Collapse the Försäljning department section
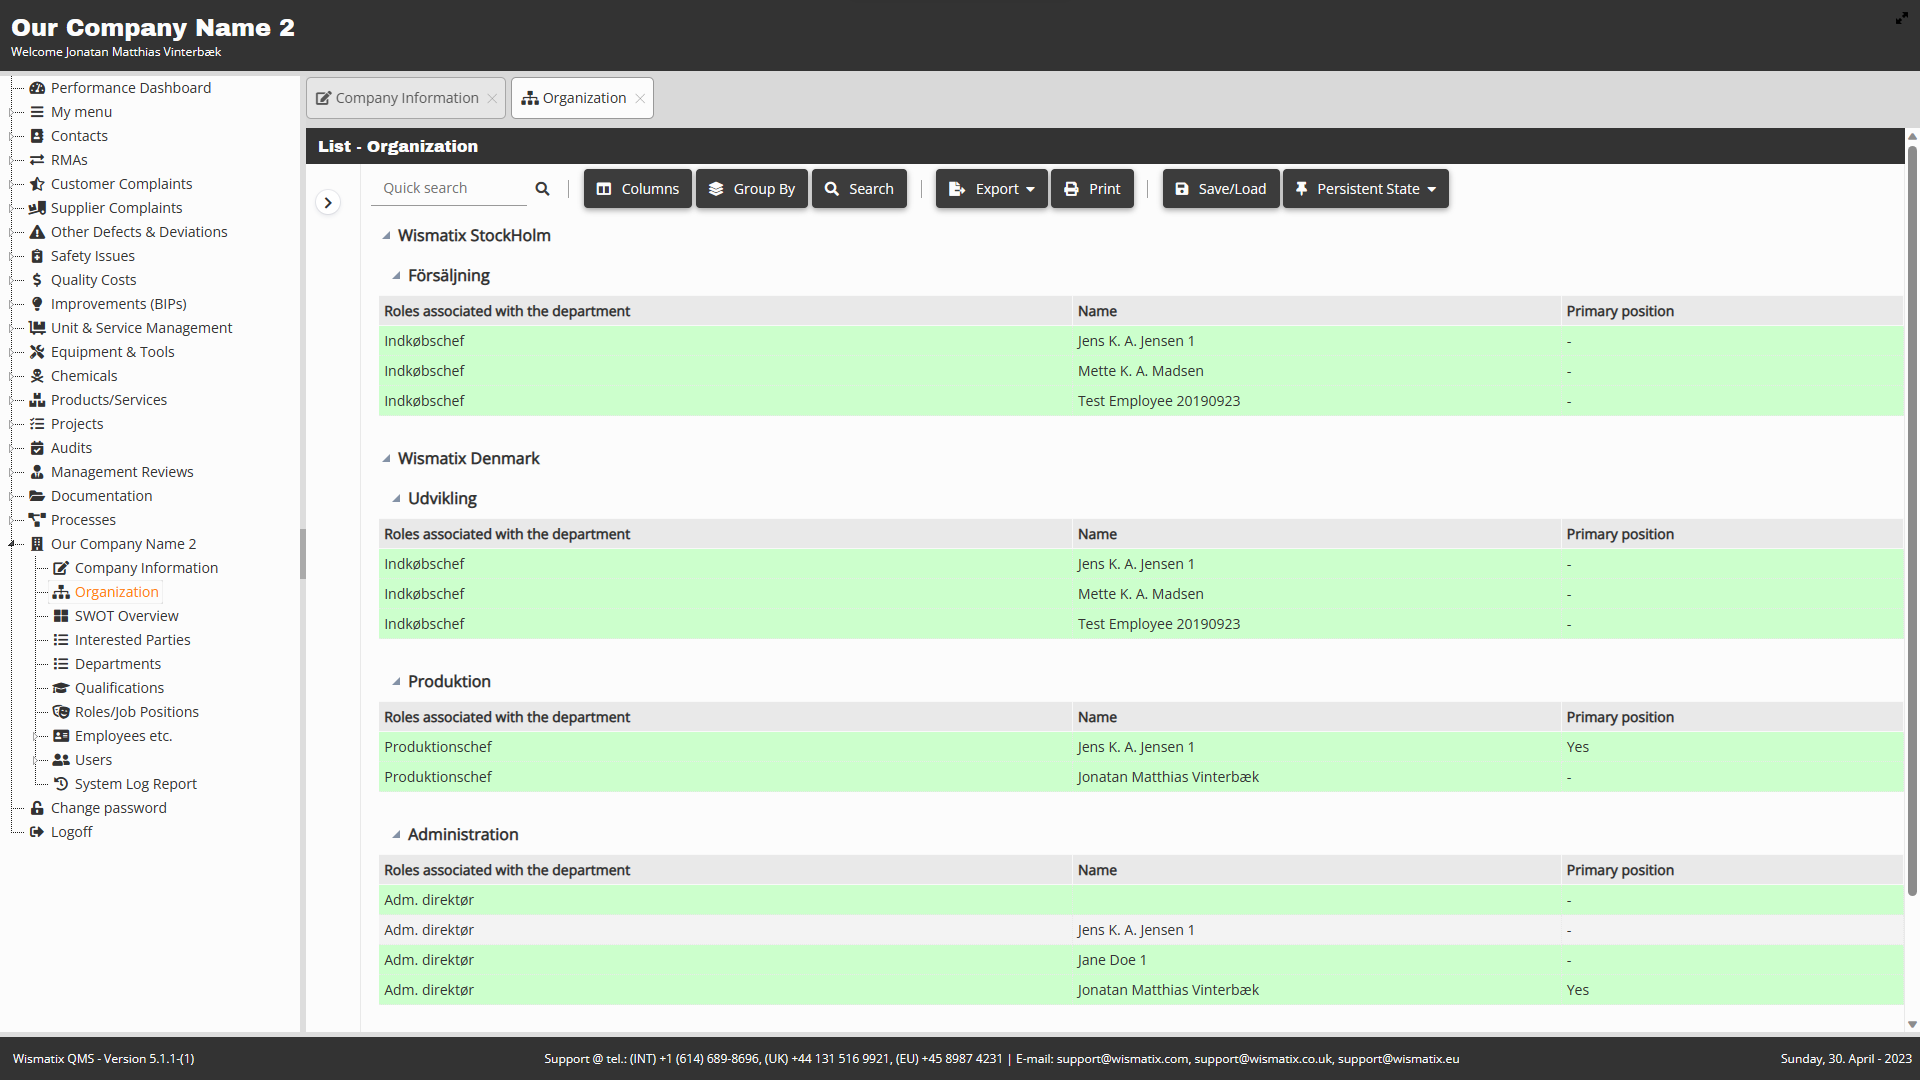Image resolution: width=1920 pixels, height=1080 pixels. coord(397,276)
